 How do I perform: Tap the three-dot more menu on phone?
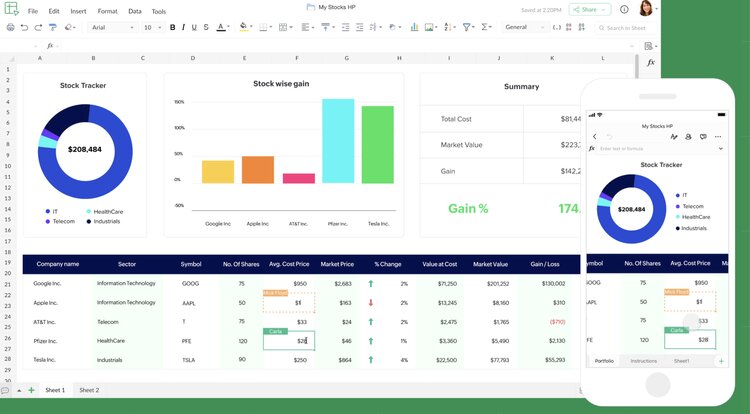click(718, 137)
